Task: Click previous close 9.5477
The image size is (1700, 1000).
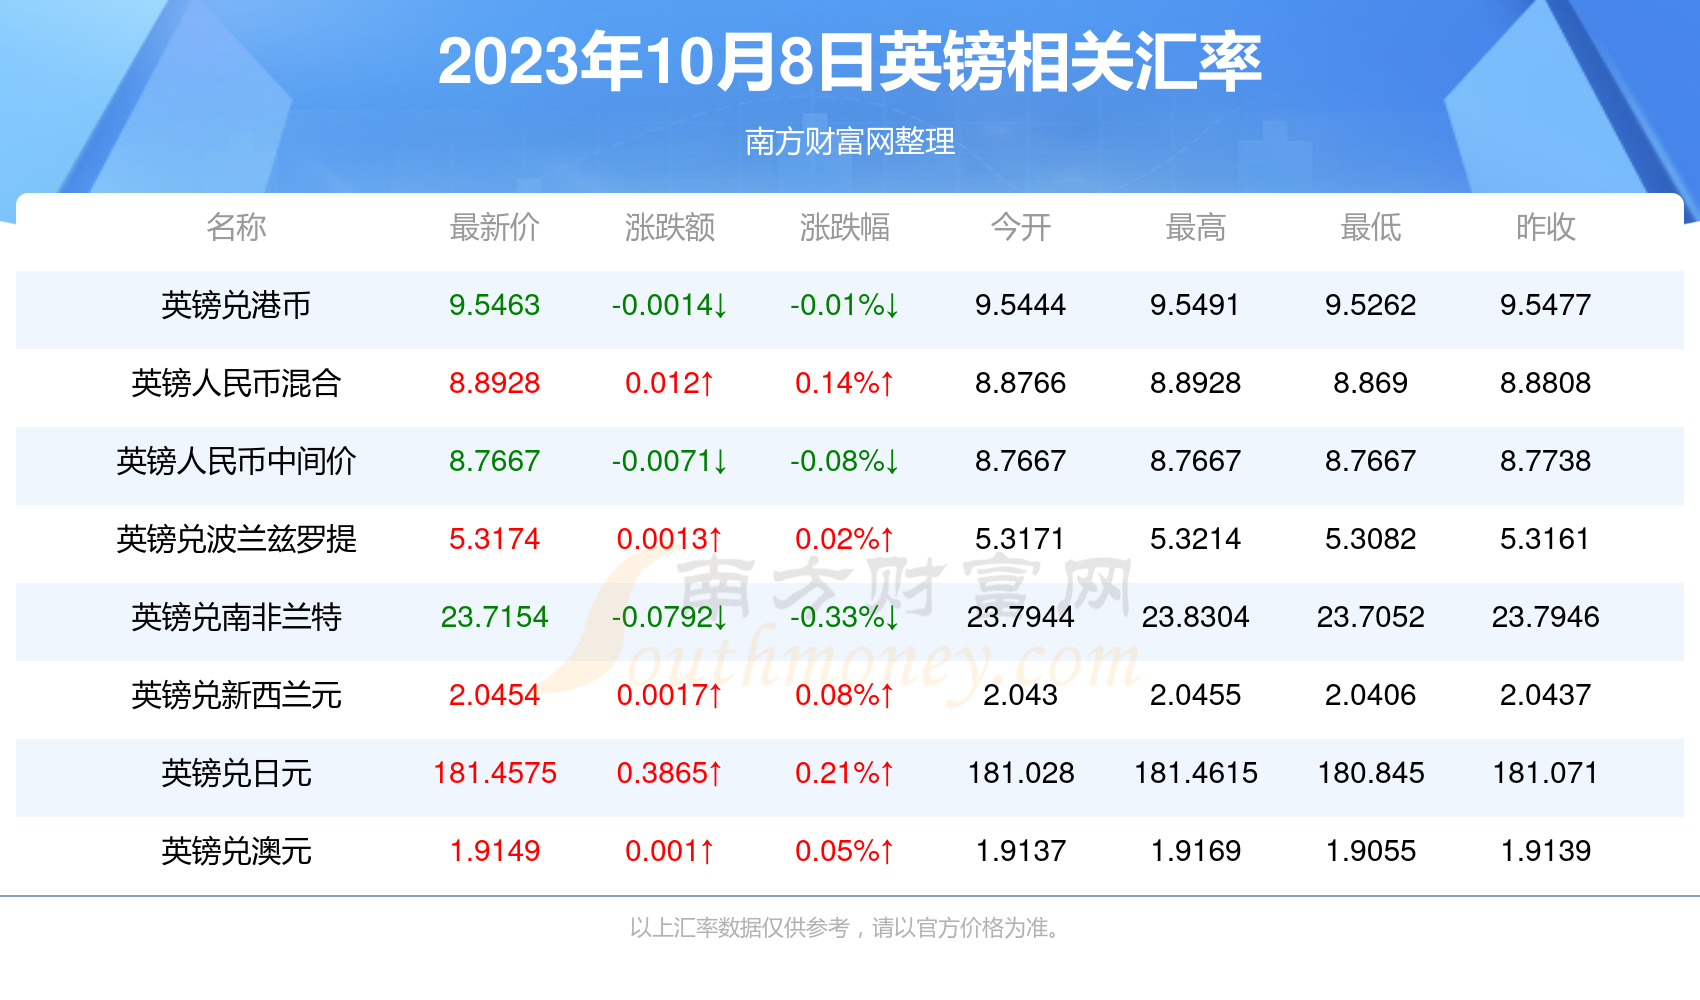Action: (1545, 305)
